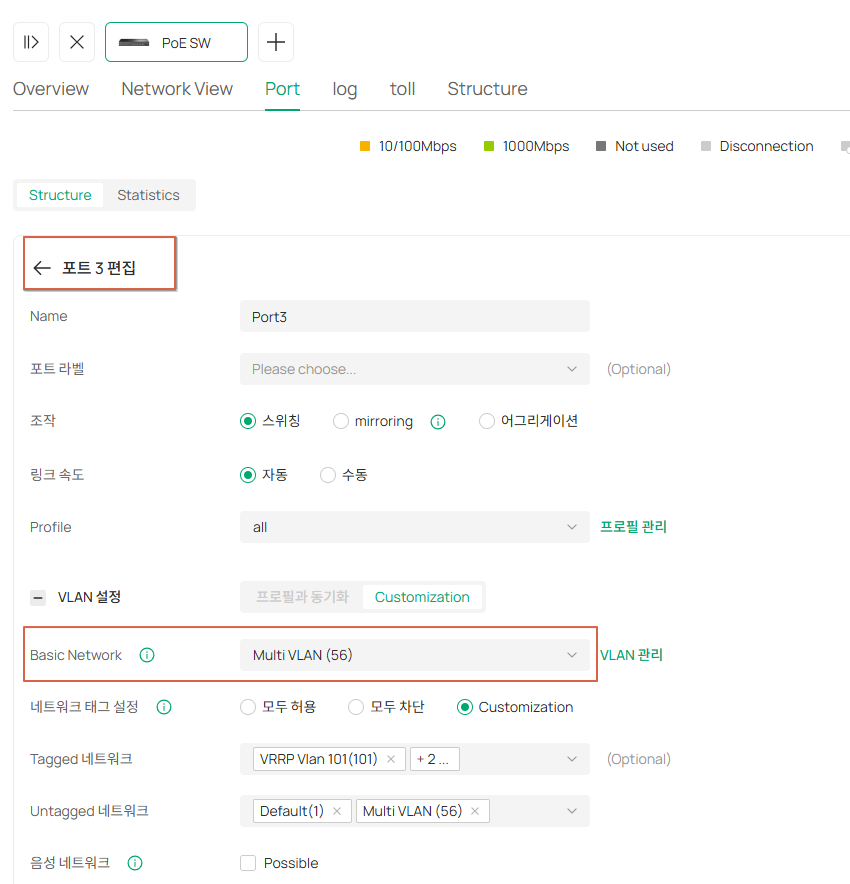Click info icon beside 음성 네트워크

point(135,863)
